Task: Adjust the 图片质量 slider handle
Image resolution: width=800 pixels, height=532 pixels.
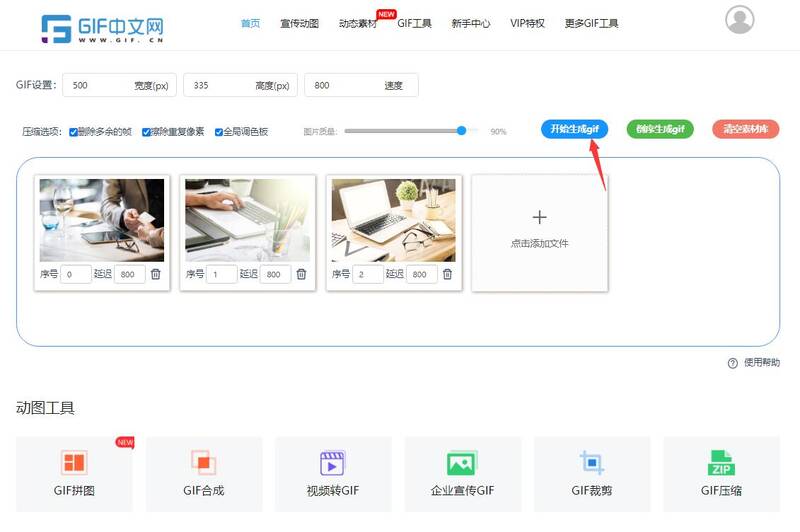Action: (461, 131)
